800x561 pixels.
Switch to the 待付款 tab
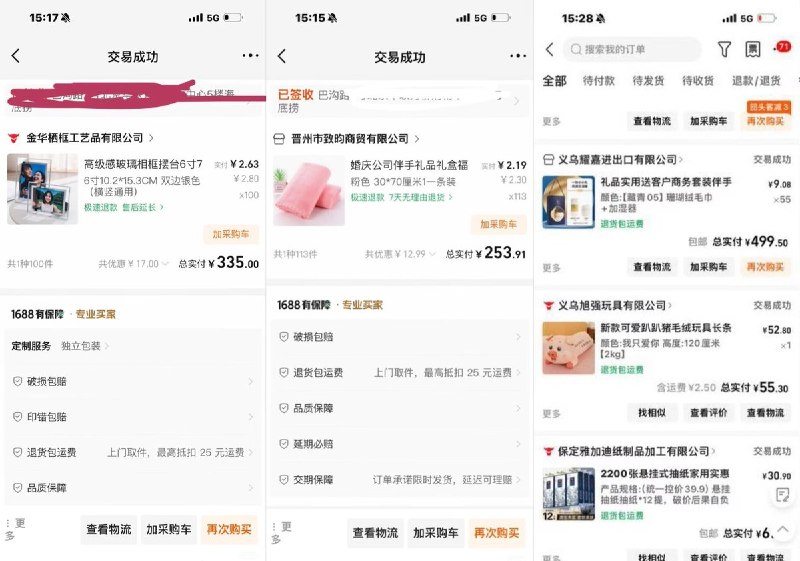598,81
